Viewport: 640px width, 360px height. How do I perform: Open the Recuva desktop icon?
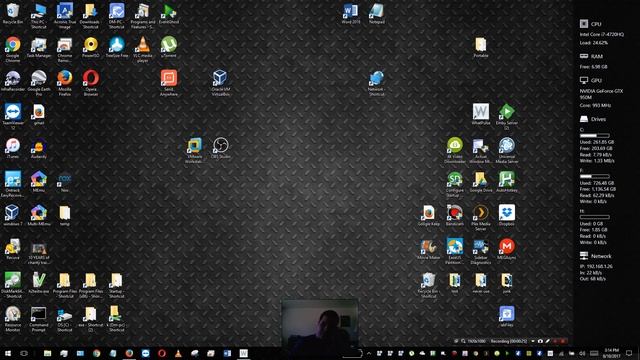(x=13, y=249)
